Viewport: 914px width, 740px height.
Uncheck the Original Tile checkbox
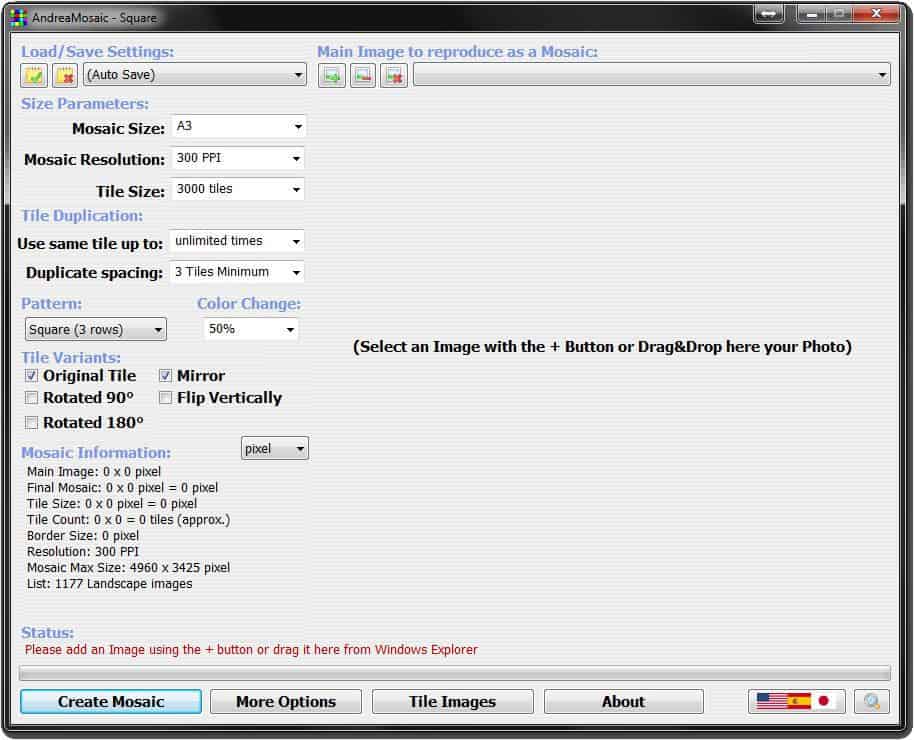pyautogui.click(x=31, y=376)
